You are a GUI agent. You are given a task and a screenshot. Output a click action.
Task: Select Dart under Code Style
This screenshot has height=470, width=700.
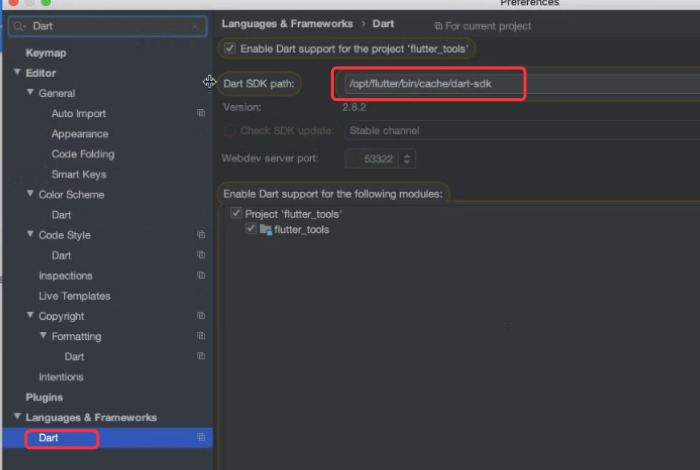tap(61, 255)
